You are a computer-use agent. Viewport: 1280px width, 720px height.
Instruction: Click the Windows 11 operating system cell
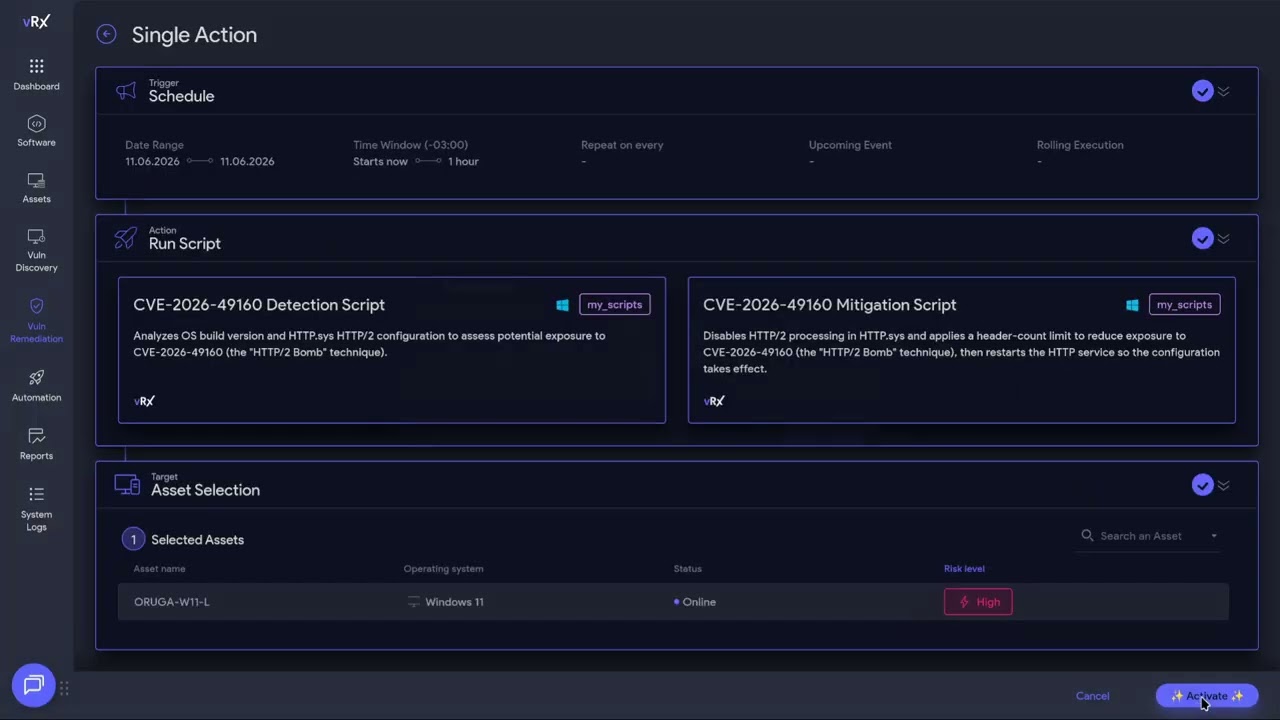(445, 602)
